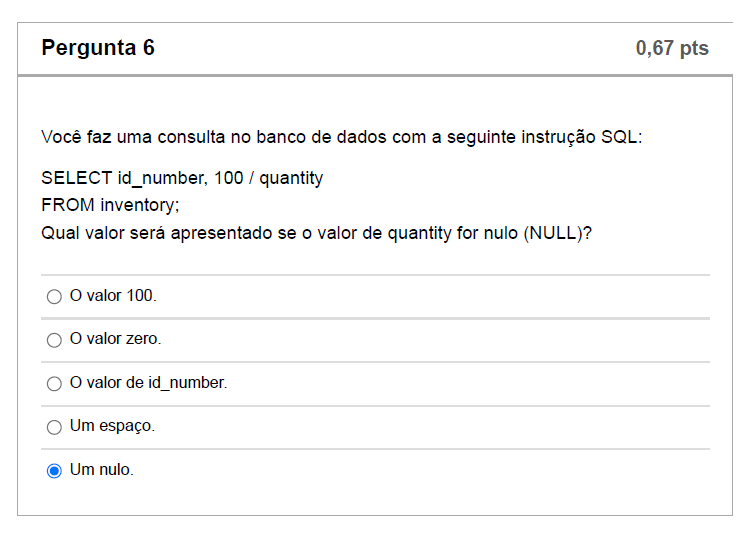Click "quantity" in the SELECT line

291,178
